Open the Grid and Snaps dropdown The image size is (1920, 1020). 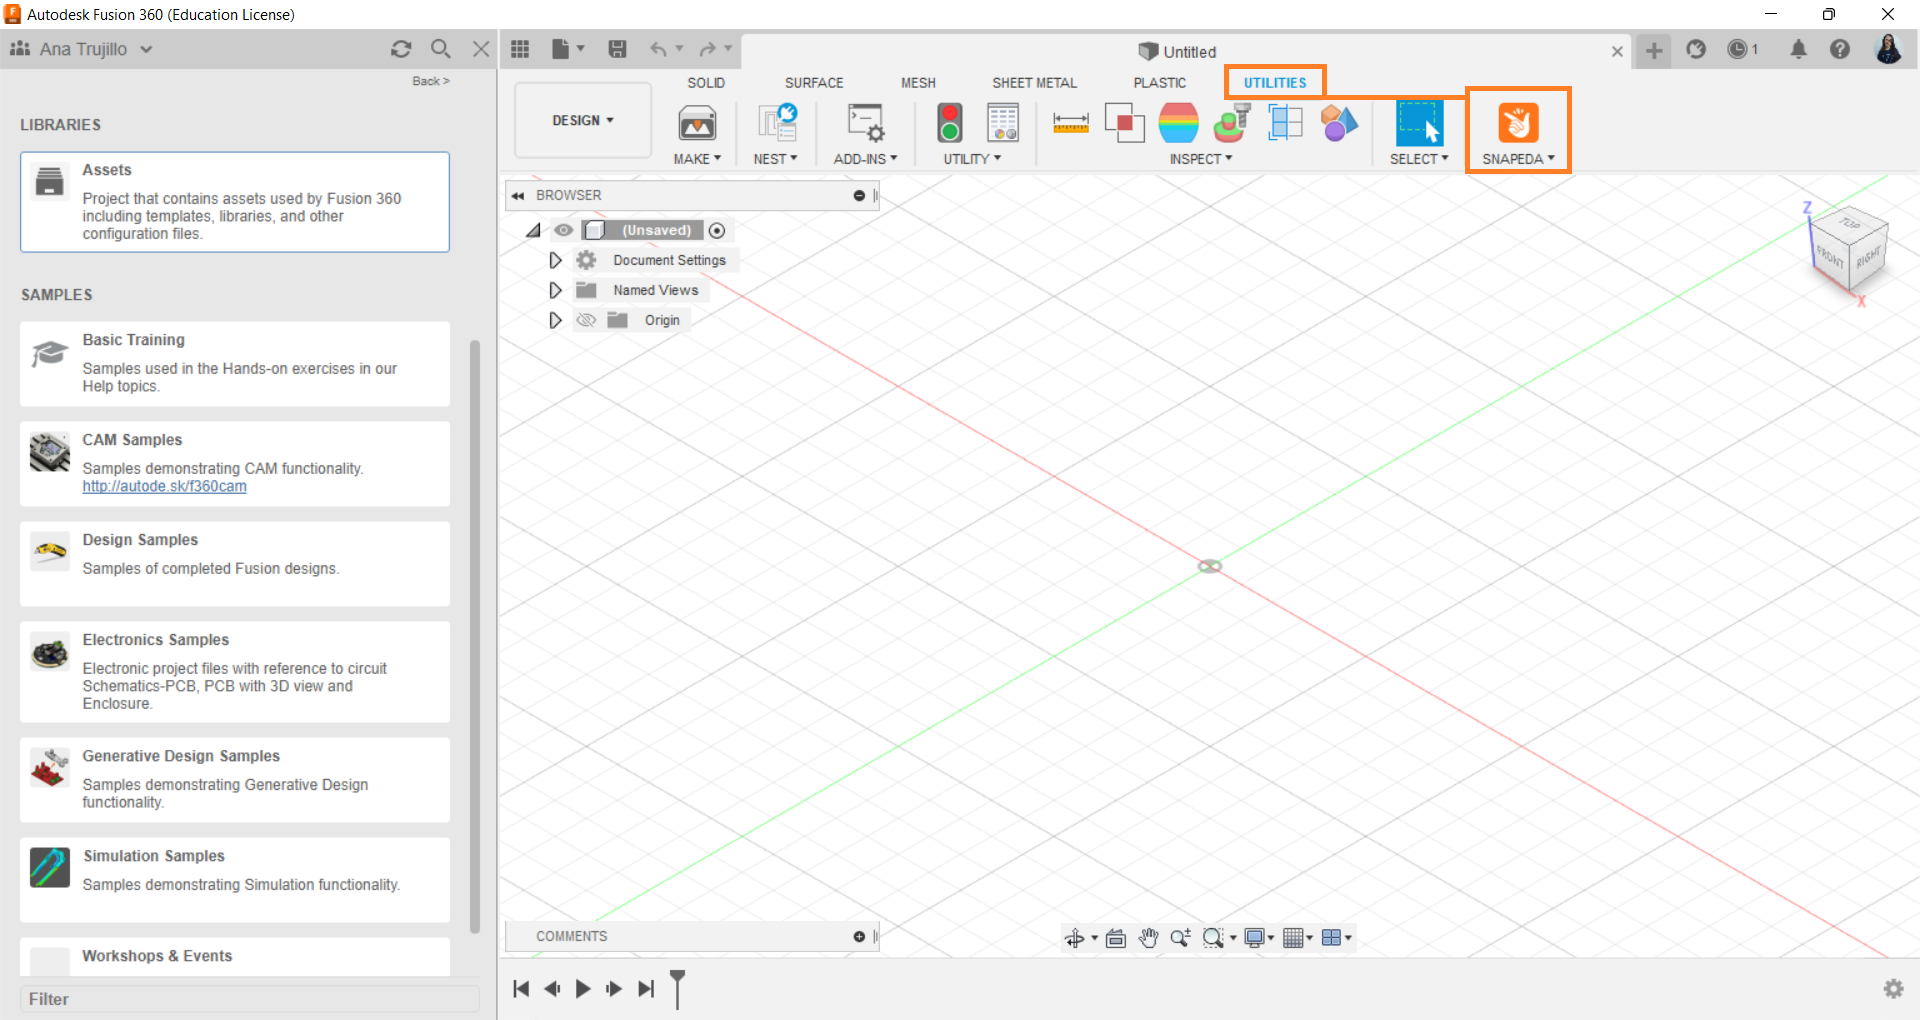1298,937
